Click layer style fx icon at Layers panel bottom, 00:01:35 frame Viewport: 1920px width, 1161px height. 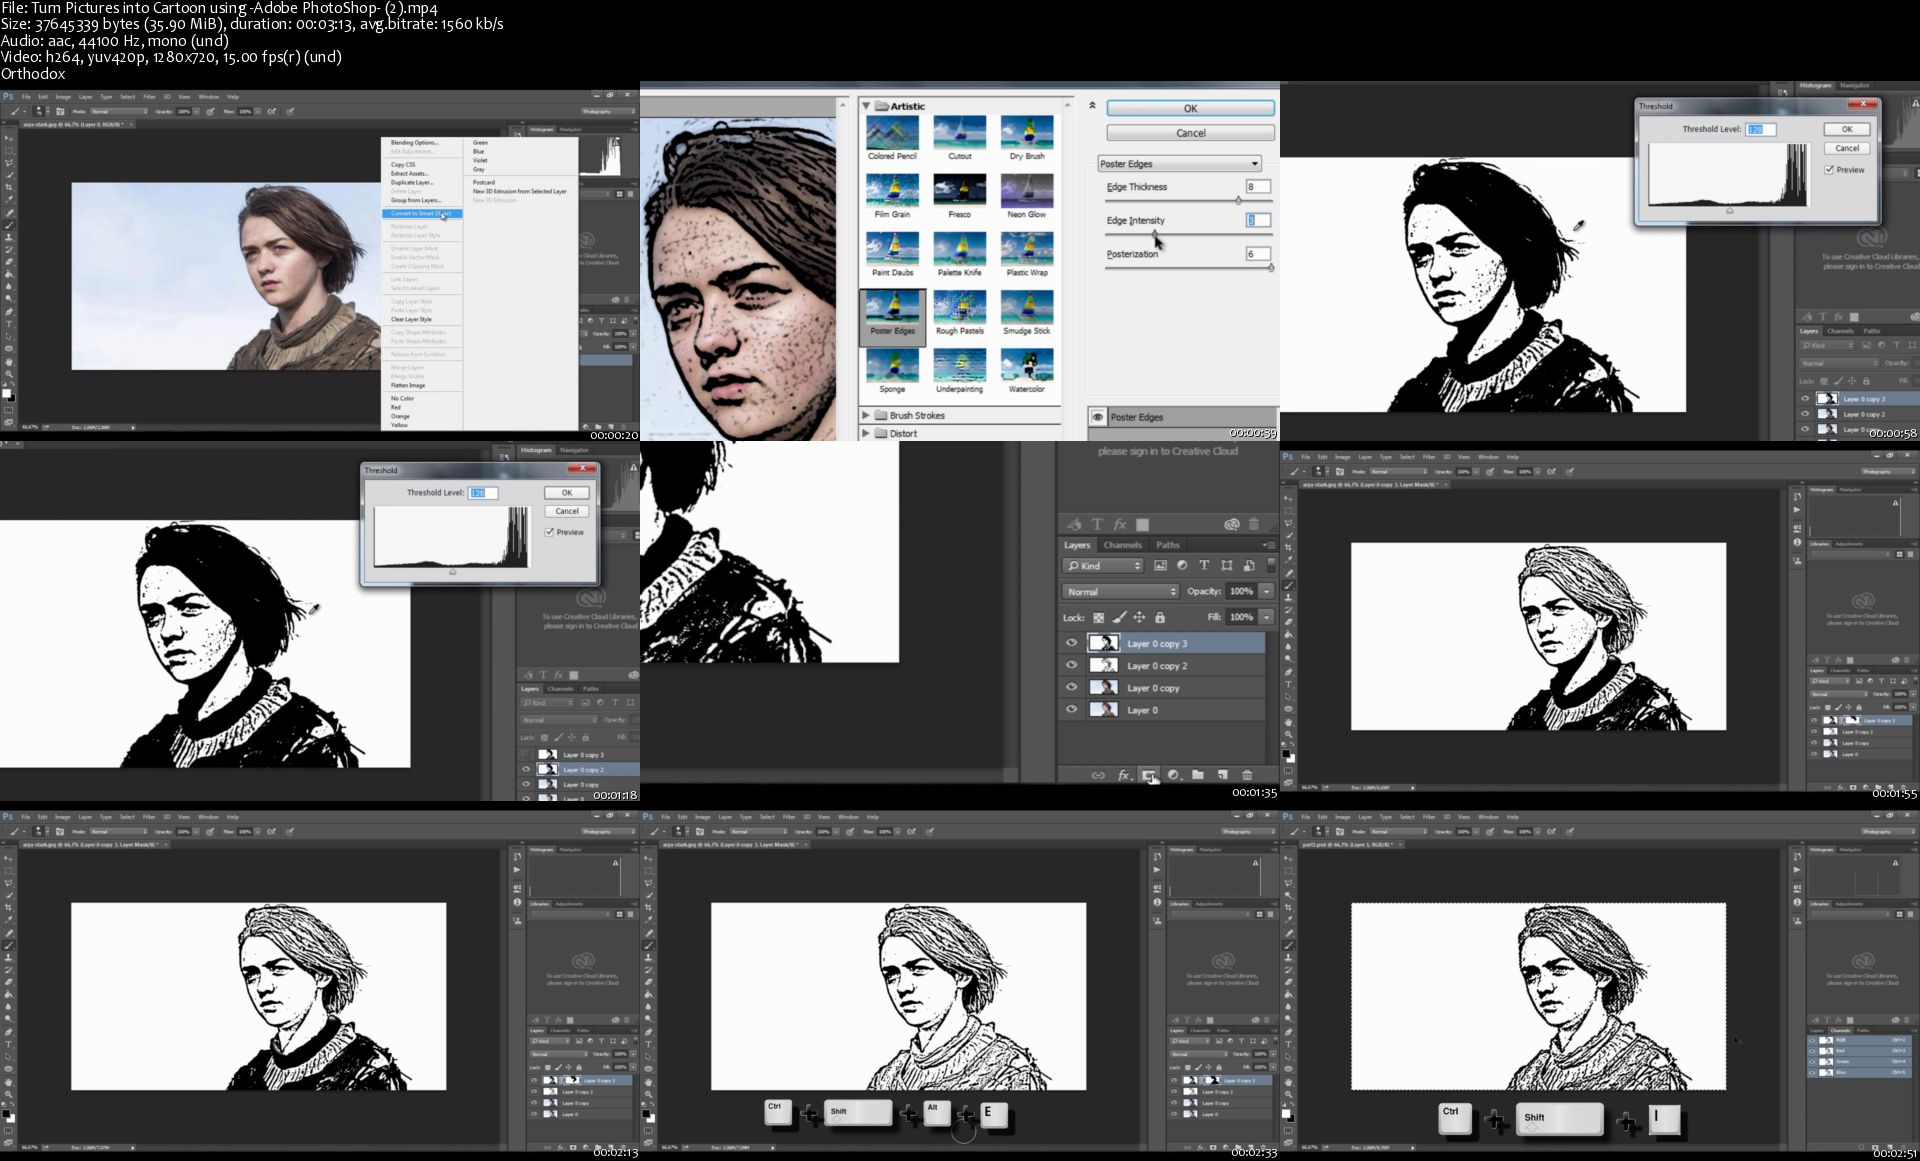pos(1124,775)
